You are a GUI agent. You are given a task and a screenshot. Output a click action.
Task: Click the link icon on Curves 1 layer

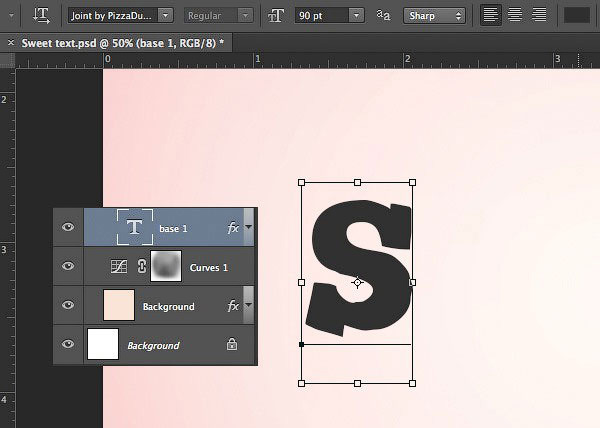tap(142, 266)
